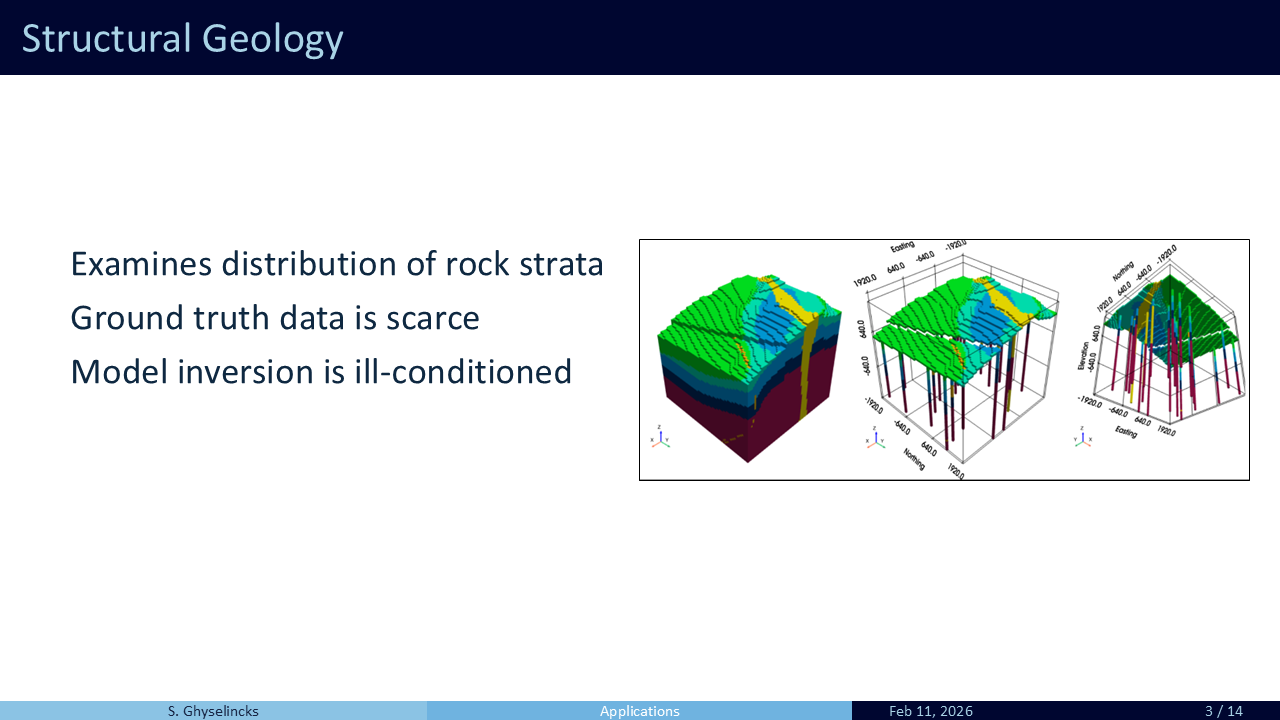
Task: Click the axis triad beside the rightmost plot
Action: tap(1083, 437)
